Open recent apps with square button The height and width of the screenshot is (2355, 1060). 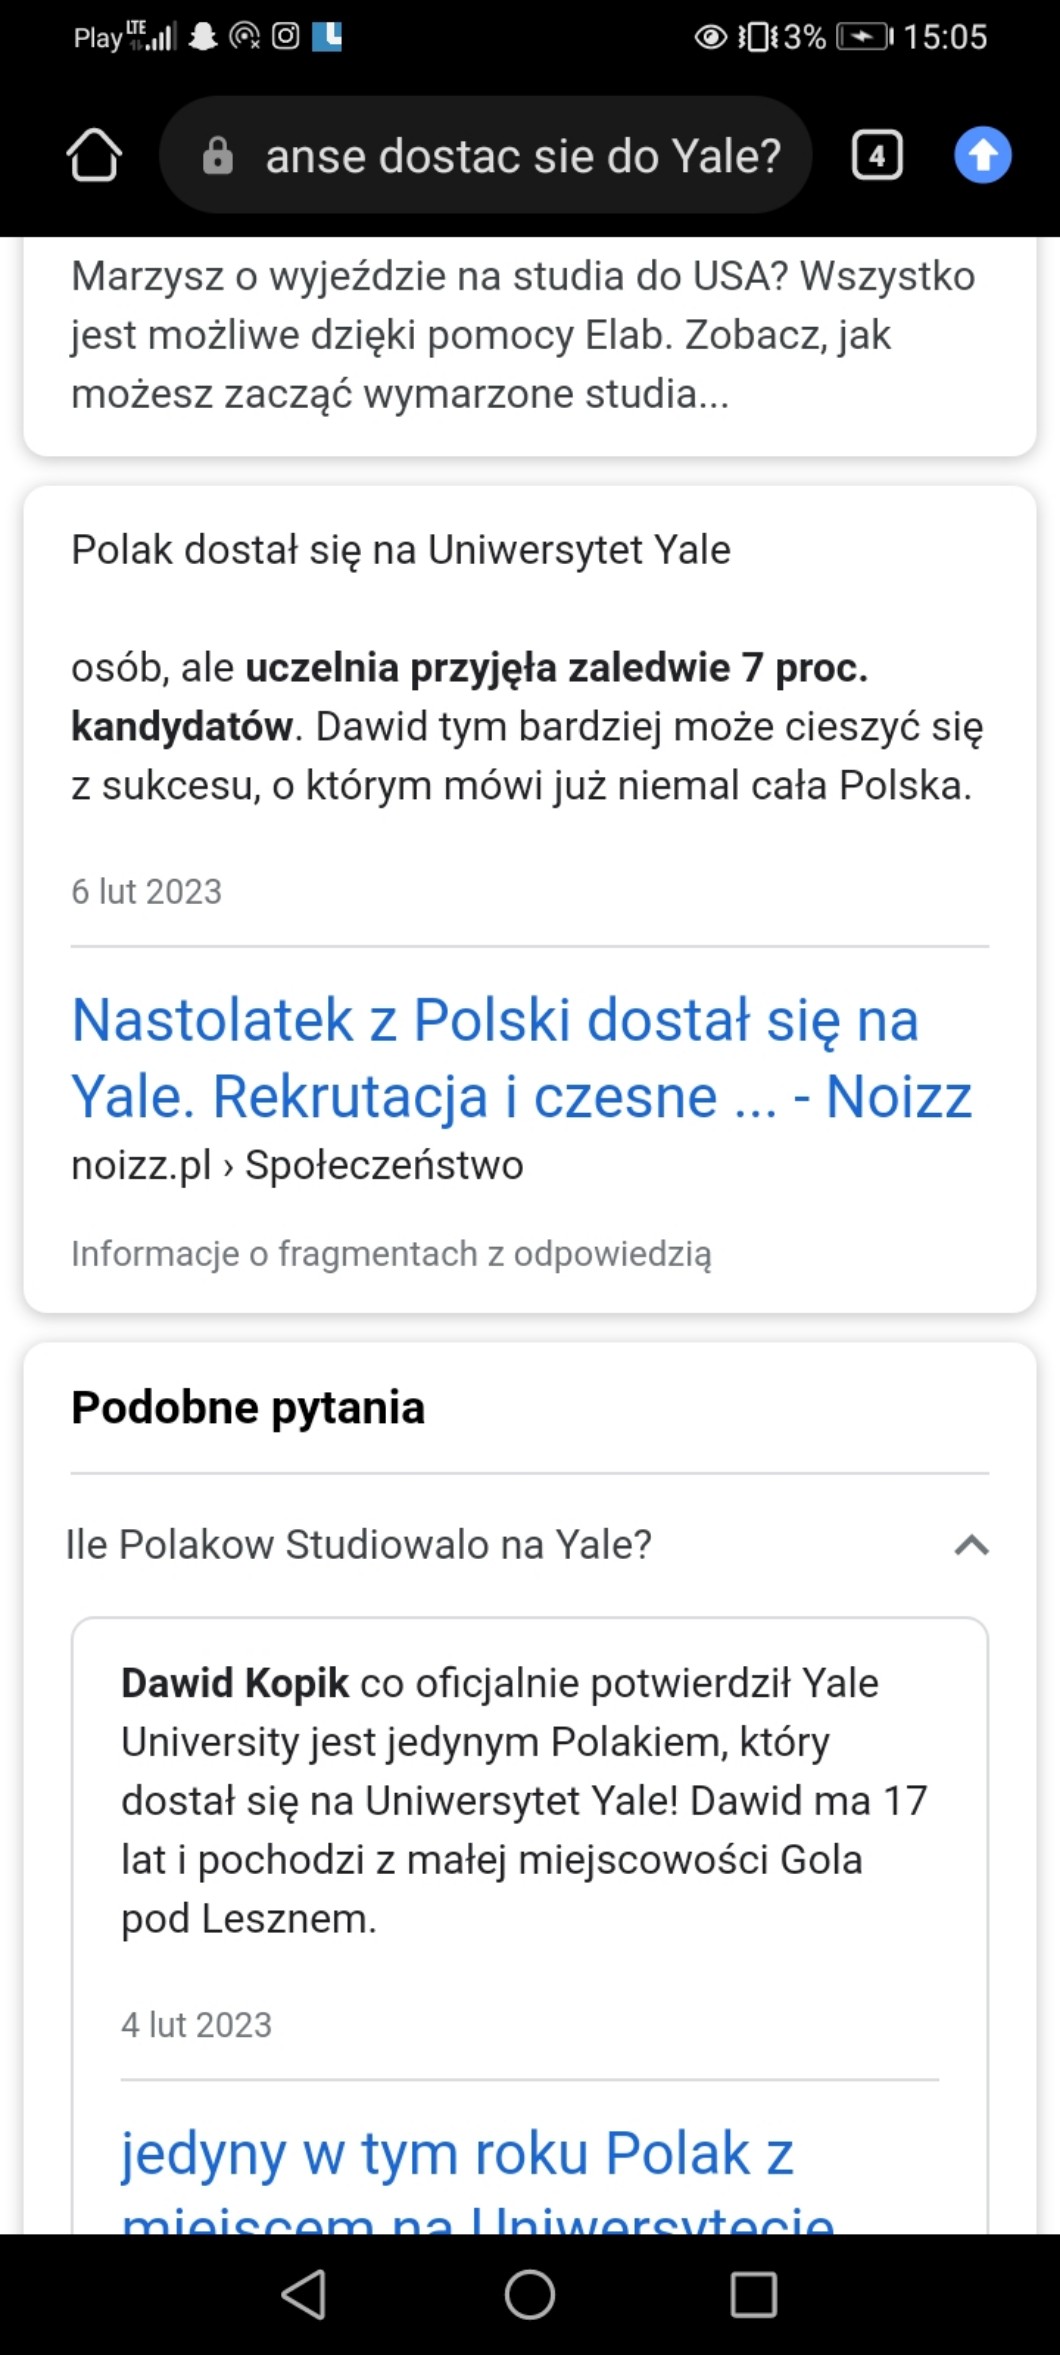point(753,2294)
